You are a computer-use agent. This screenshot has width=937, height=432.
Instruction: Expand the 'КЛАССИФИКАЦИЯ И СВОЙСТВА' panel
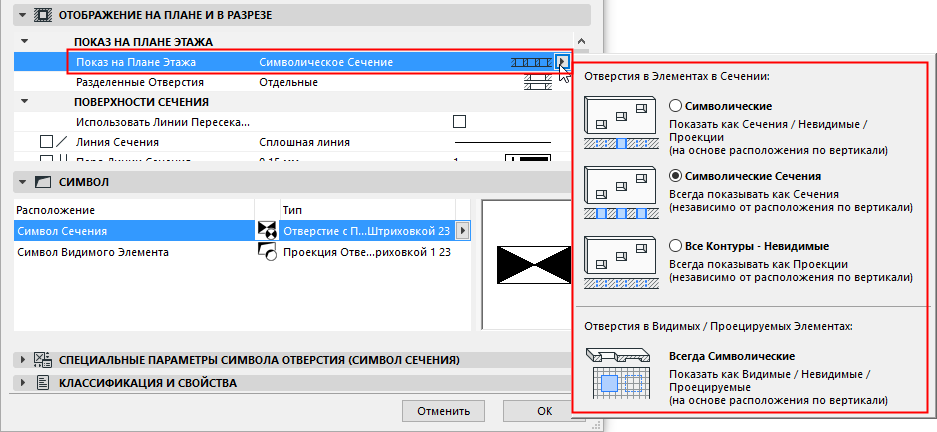[x=23, y=382]
